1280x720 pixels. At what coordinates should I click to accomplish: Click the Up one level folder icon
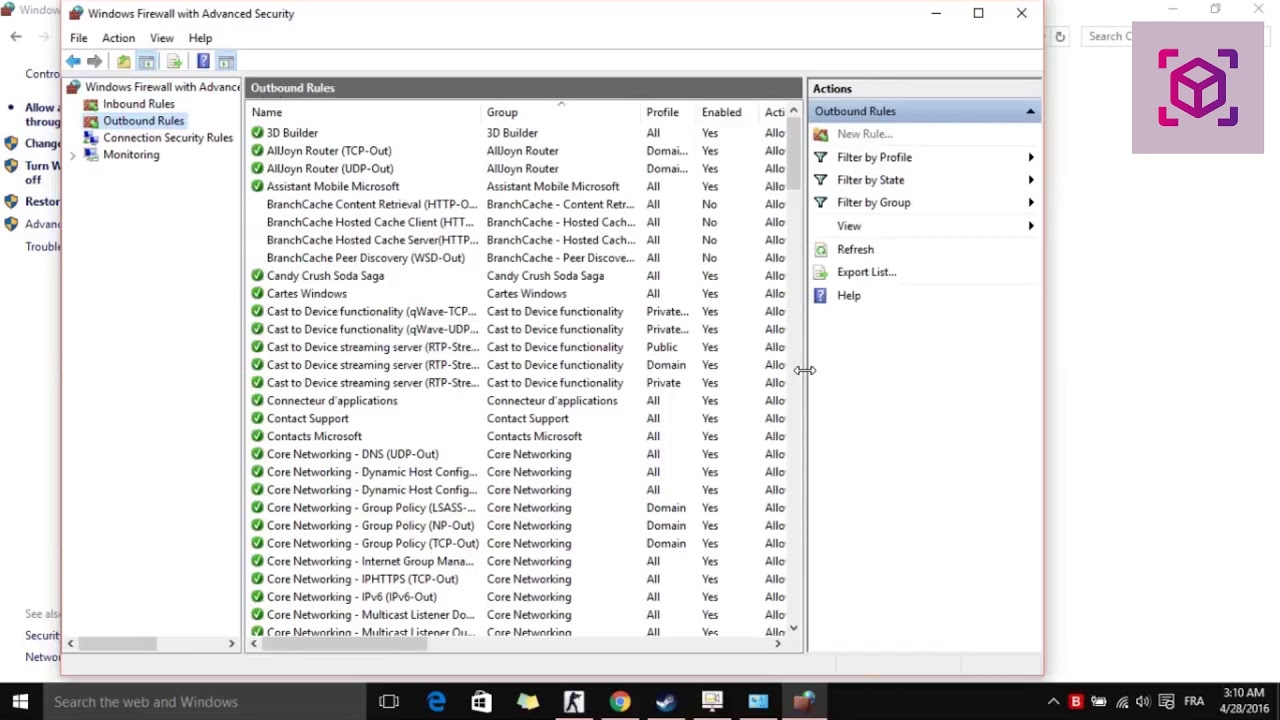point(123,62)
